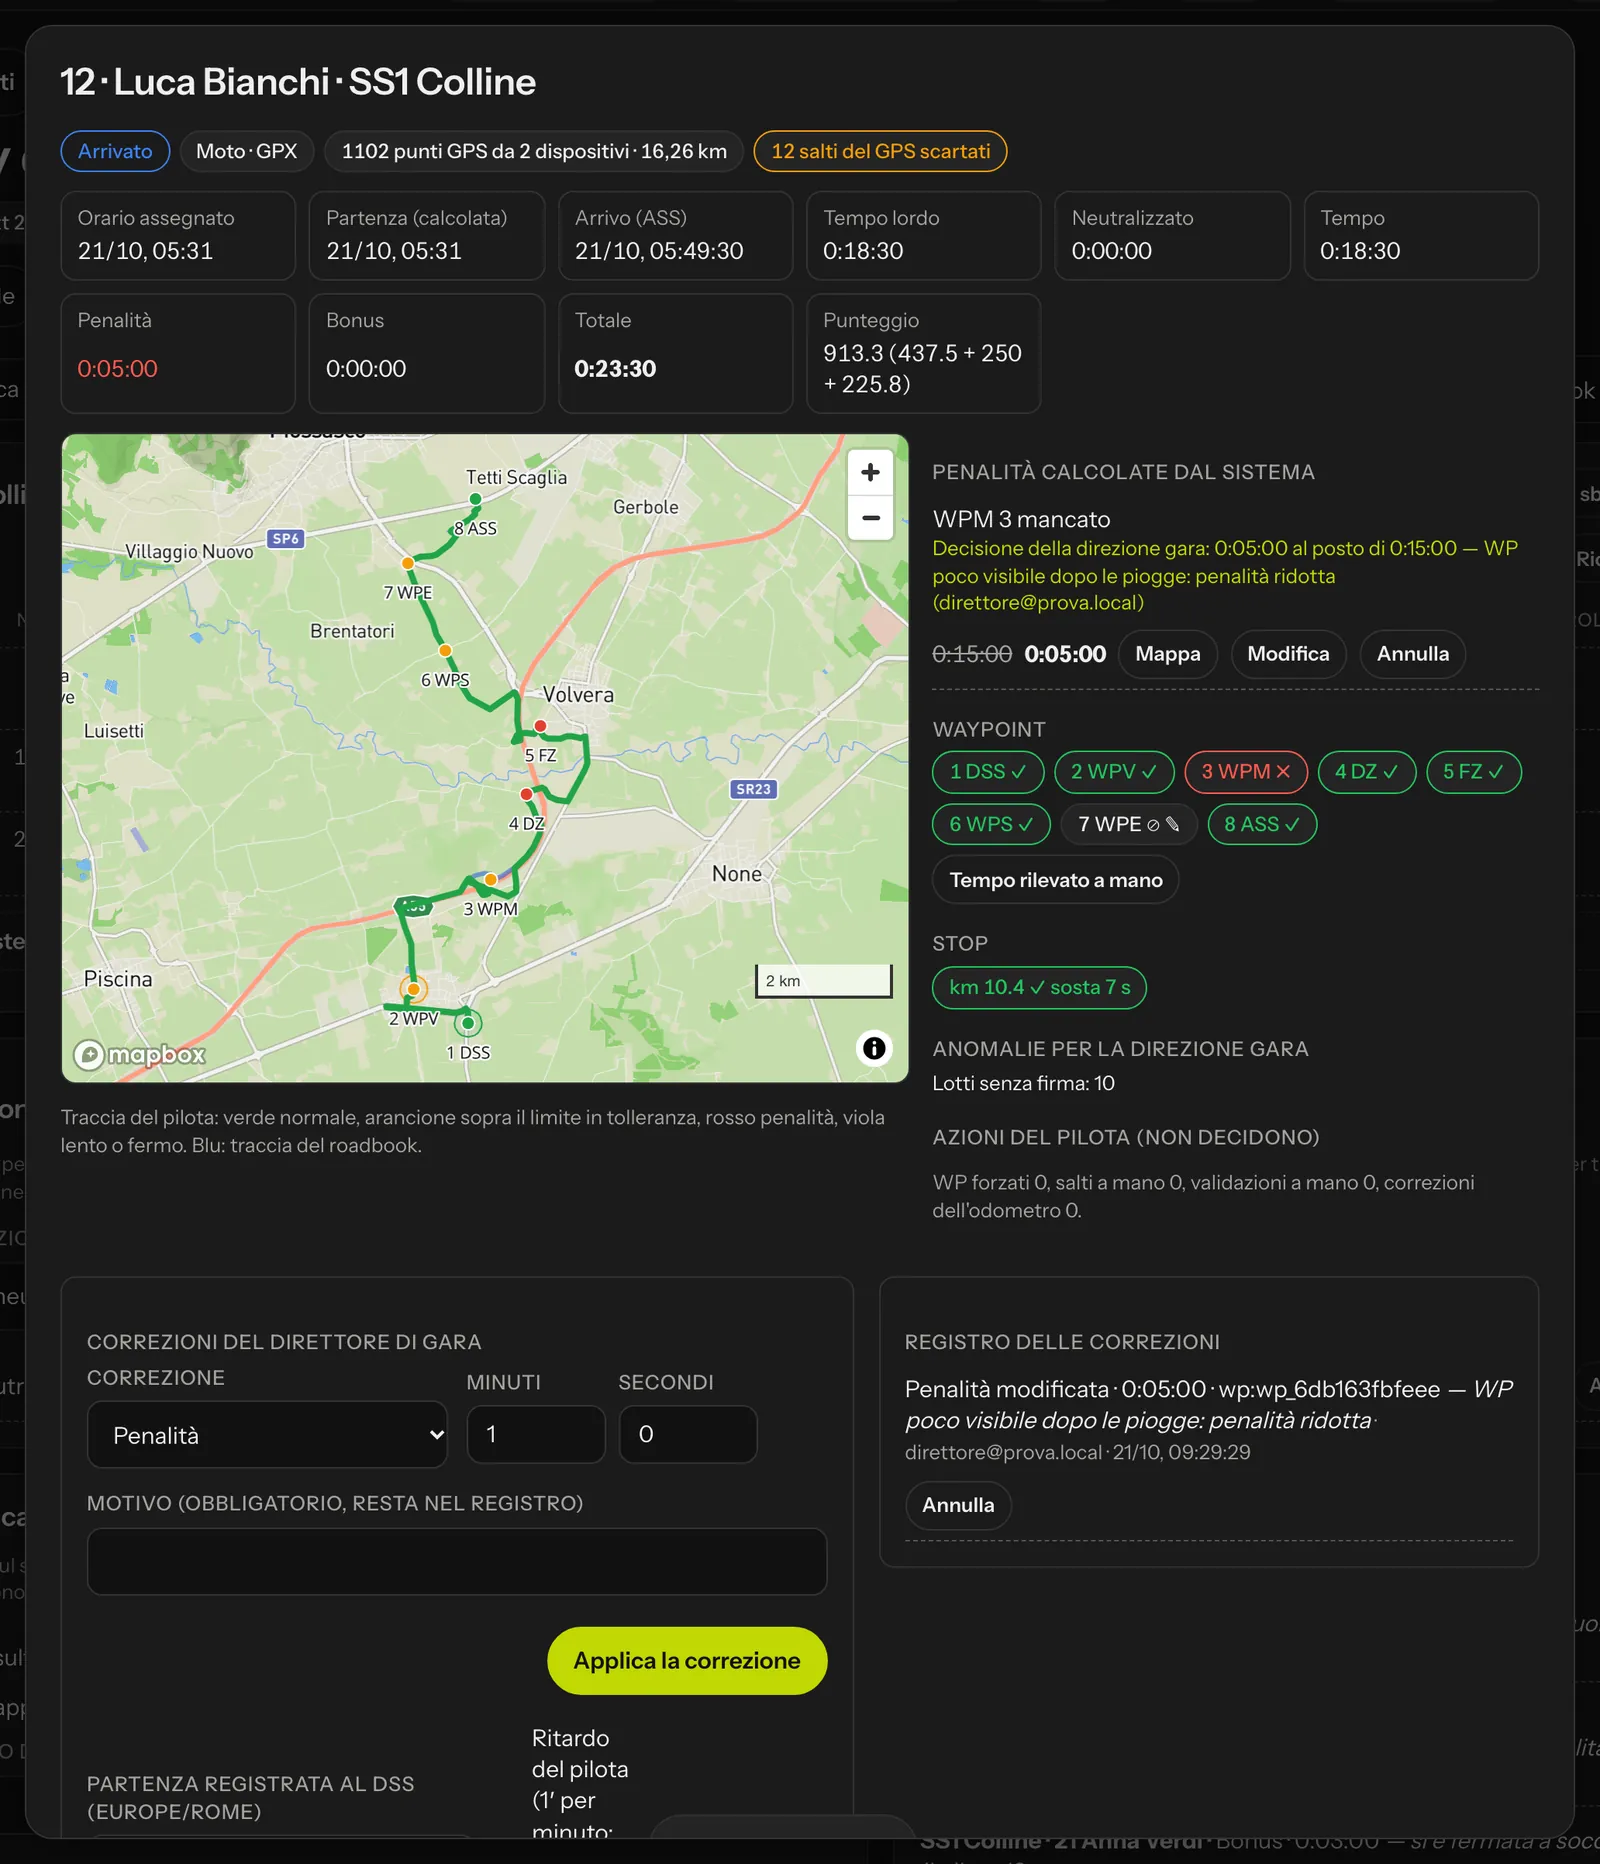Select the 4 DZ red marker on map
Image resolution: width=1600 pixels, height=1864 pixels.
point(527,794)
